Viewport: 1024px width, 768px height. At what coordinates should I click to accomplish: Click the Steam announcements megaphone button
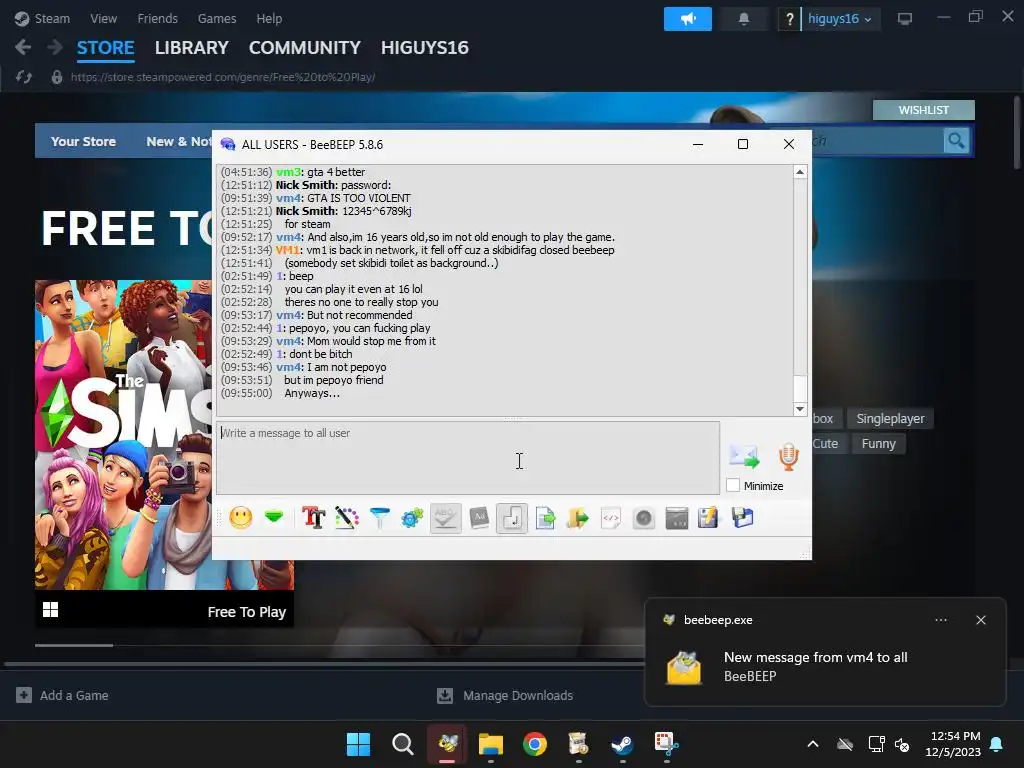pos(688,19)
